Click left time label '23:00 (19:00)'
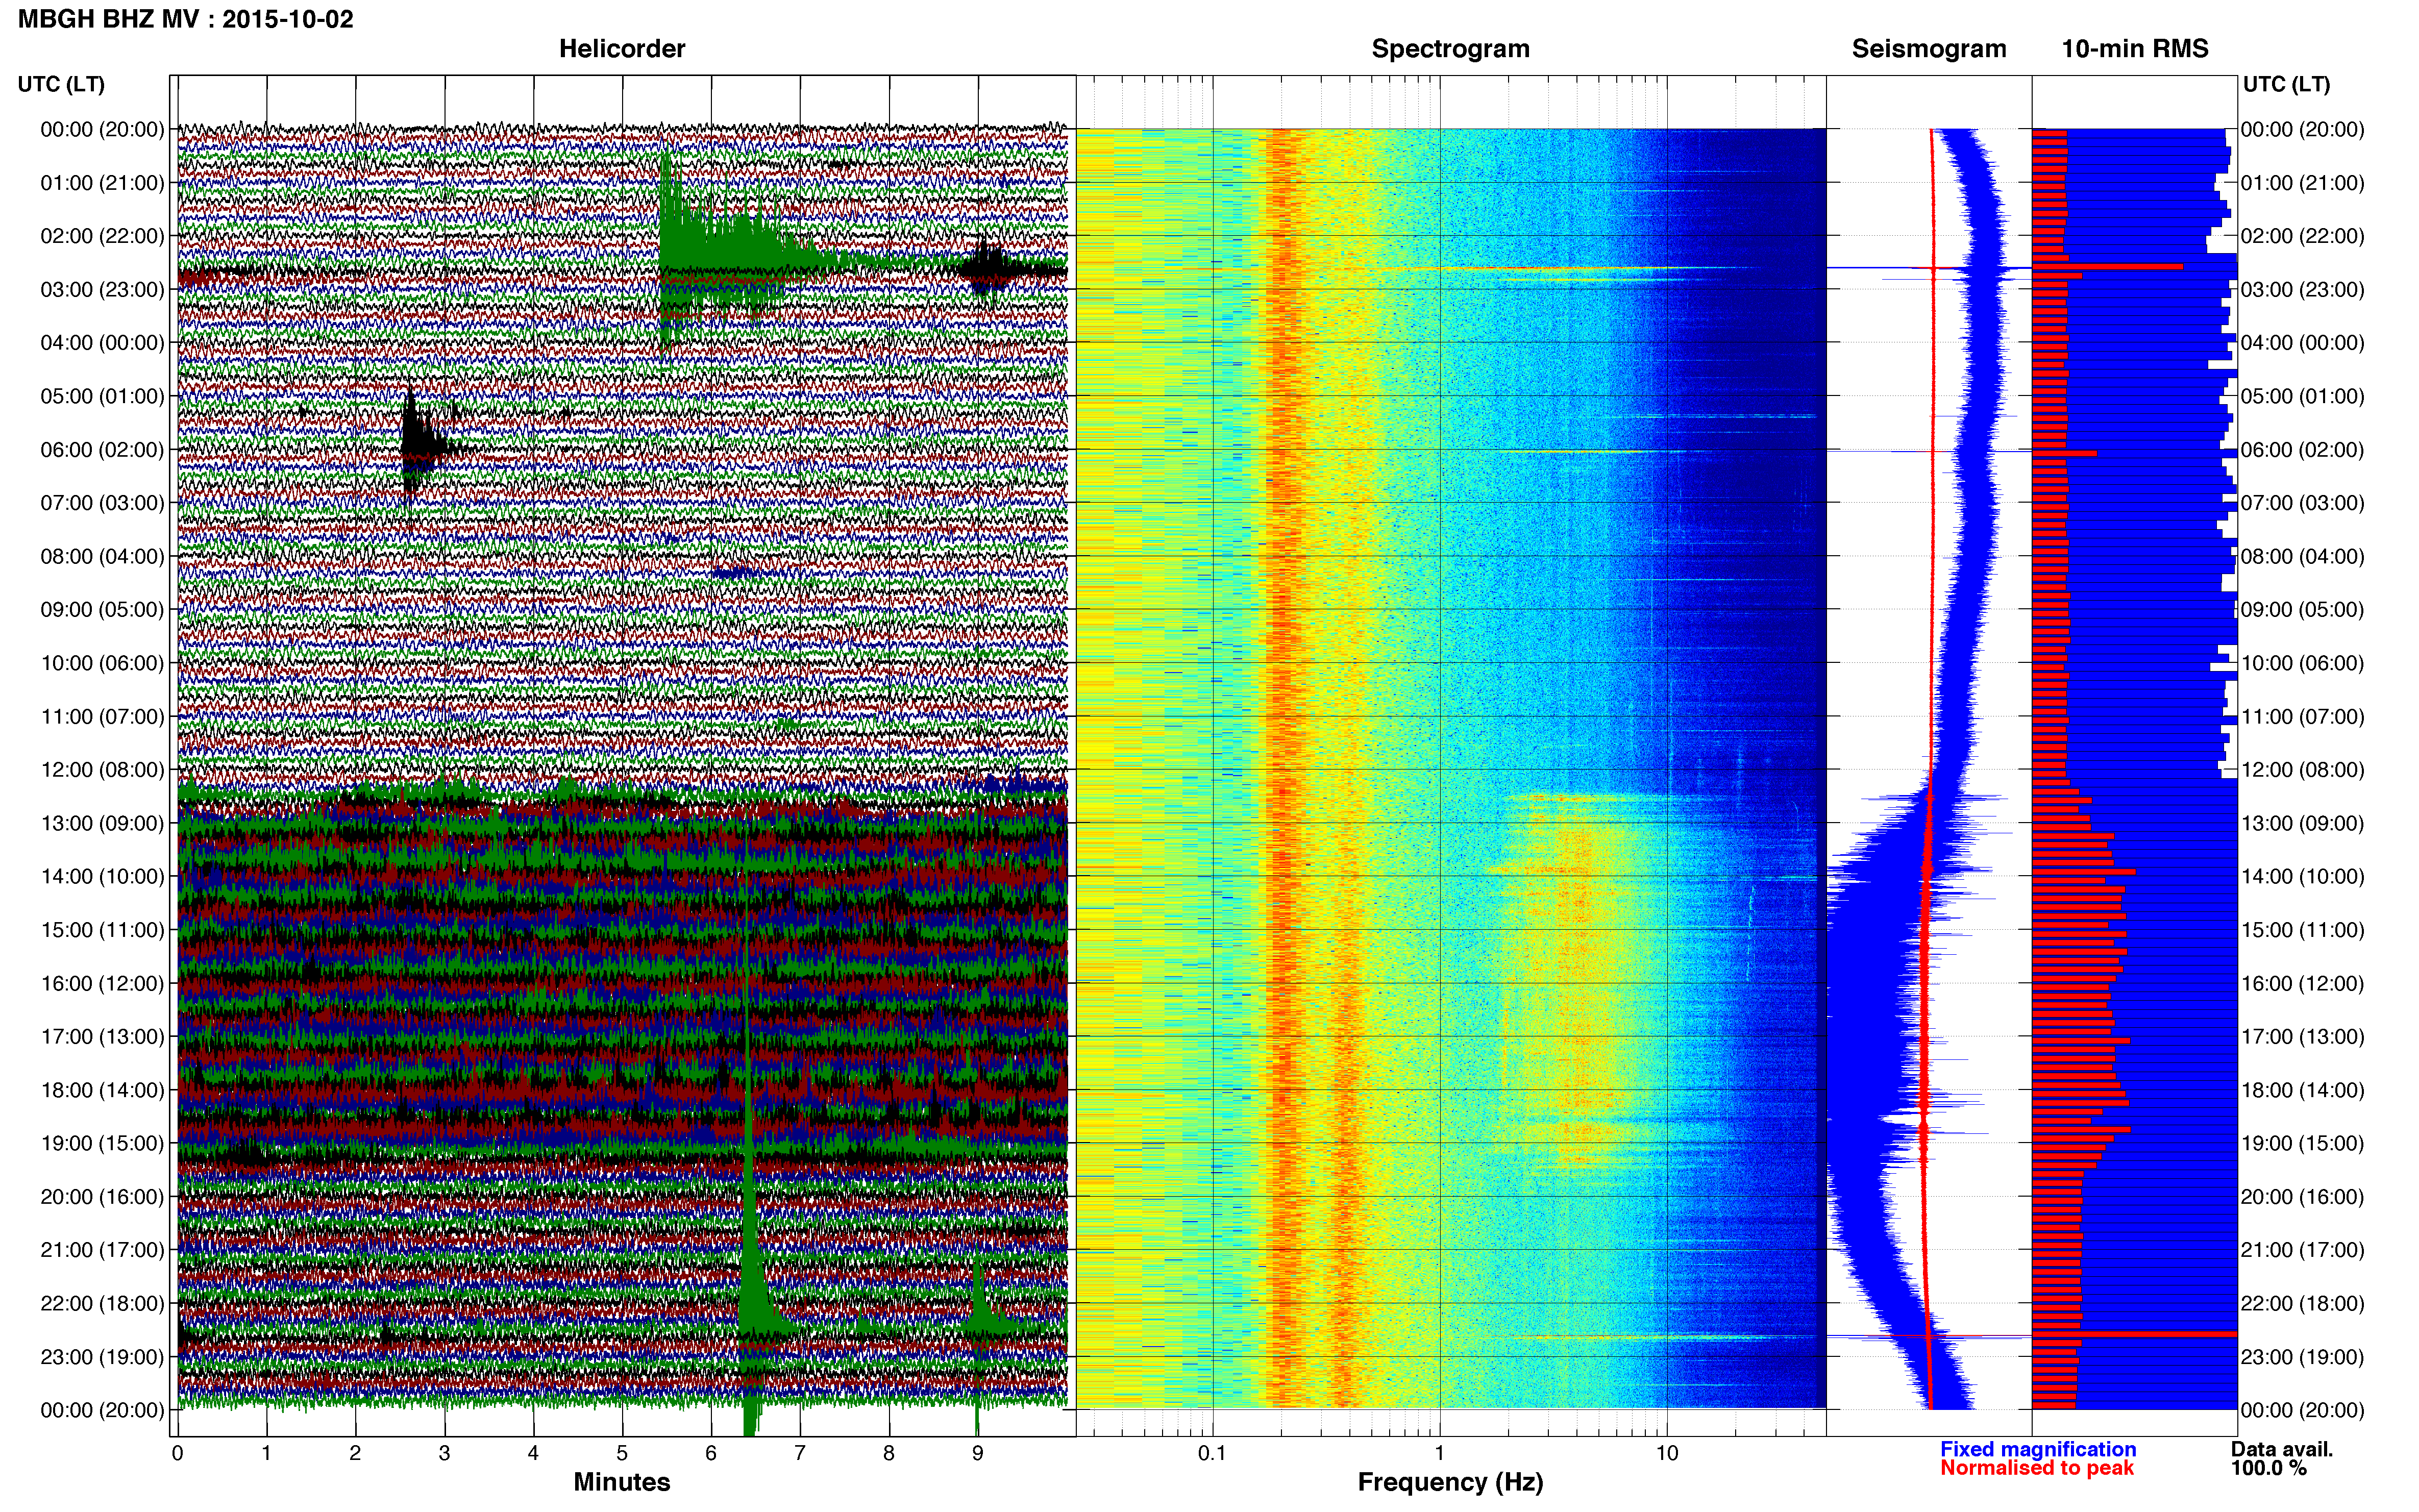 click(x=102, y=1357)
